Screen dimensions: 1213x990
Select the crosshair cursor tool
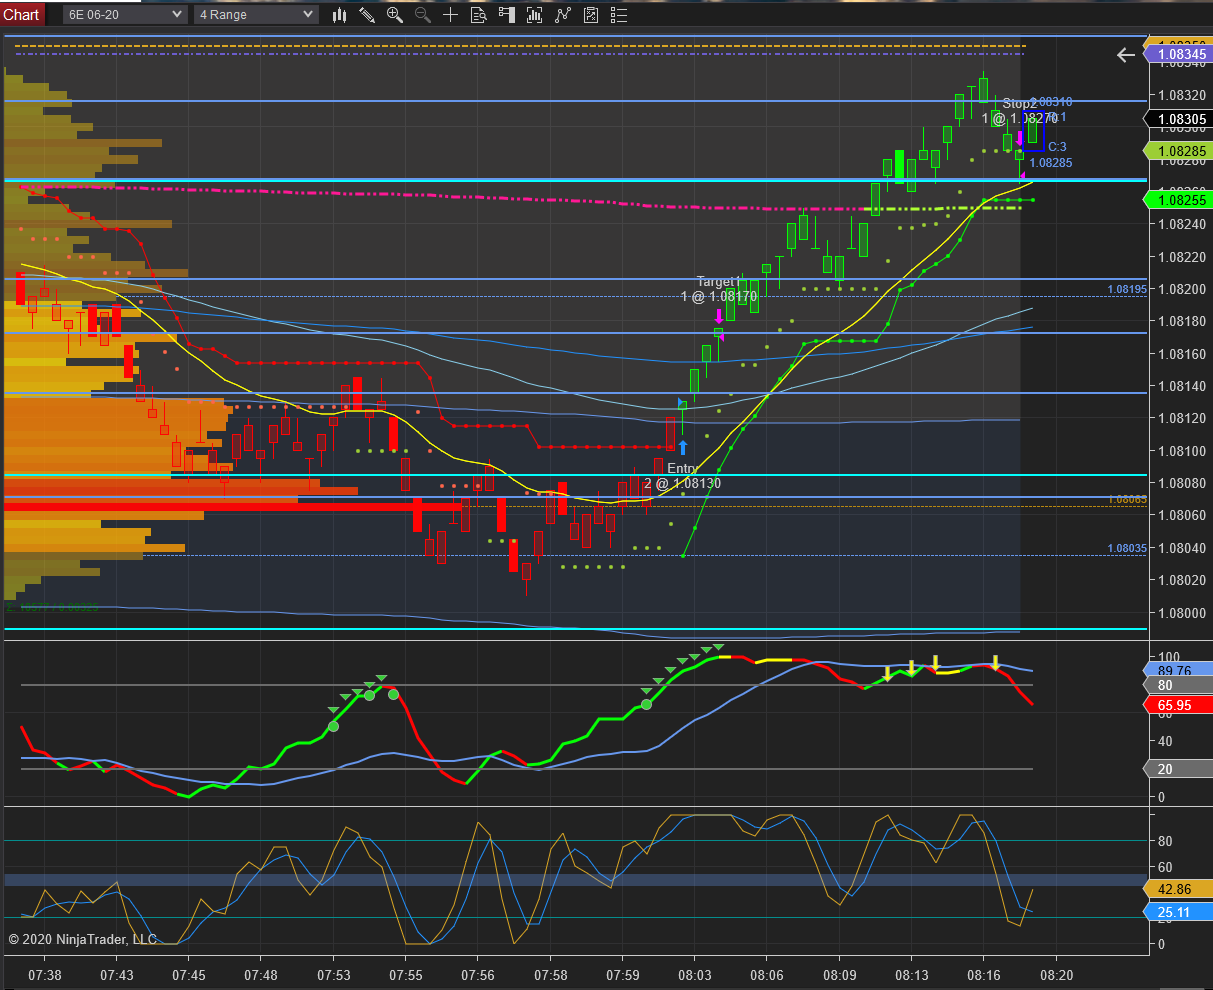(x=451, y=14)
